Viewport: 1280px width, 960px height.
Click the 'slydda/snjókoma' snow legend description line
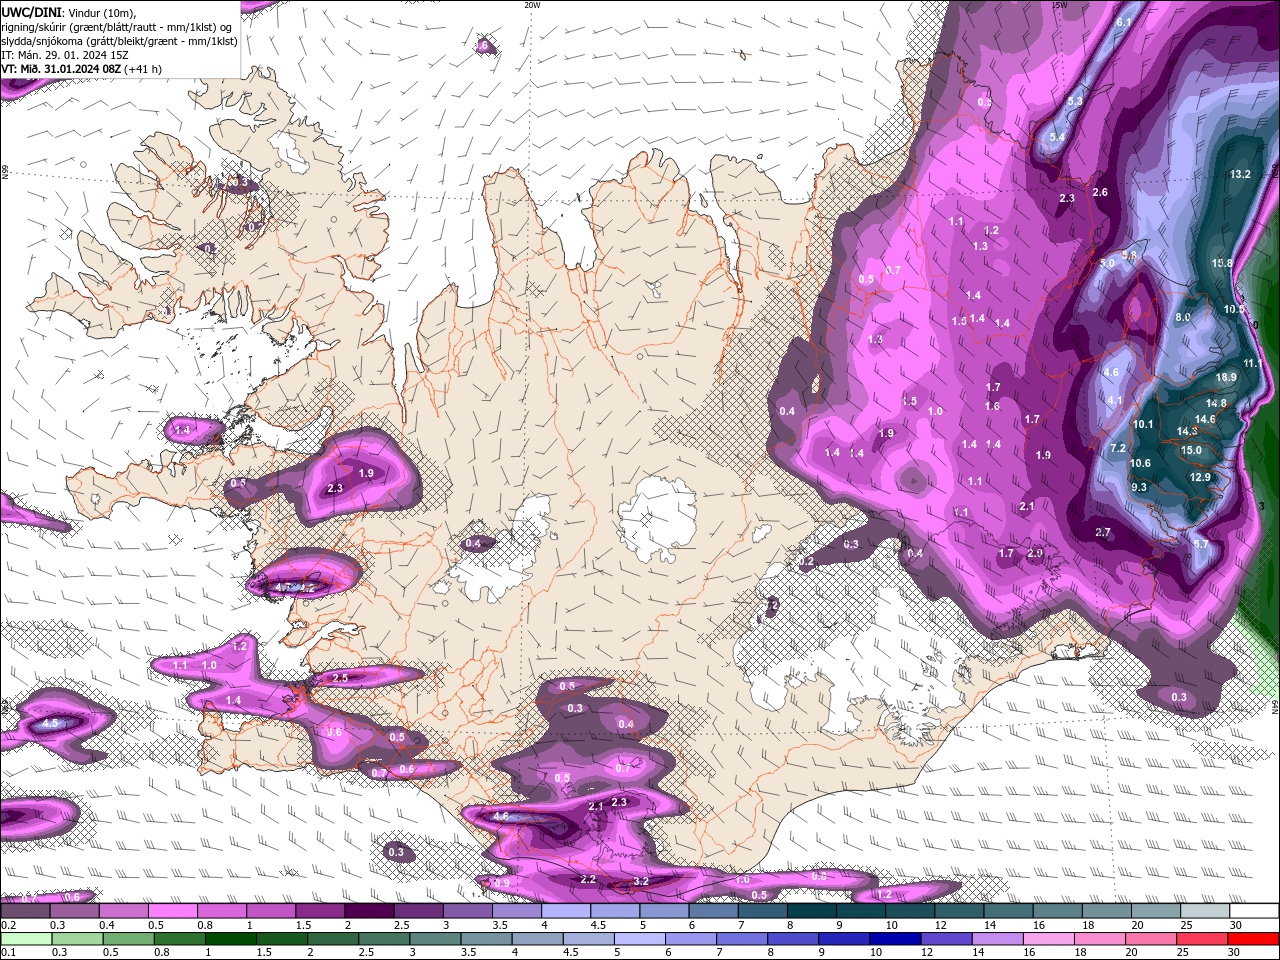coord(120,41)
